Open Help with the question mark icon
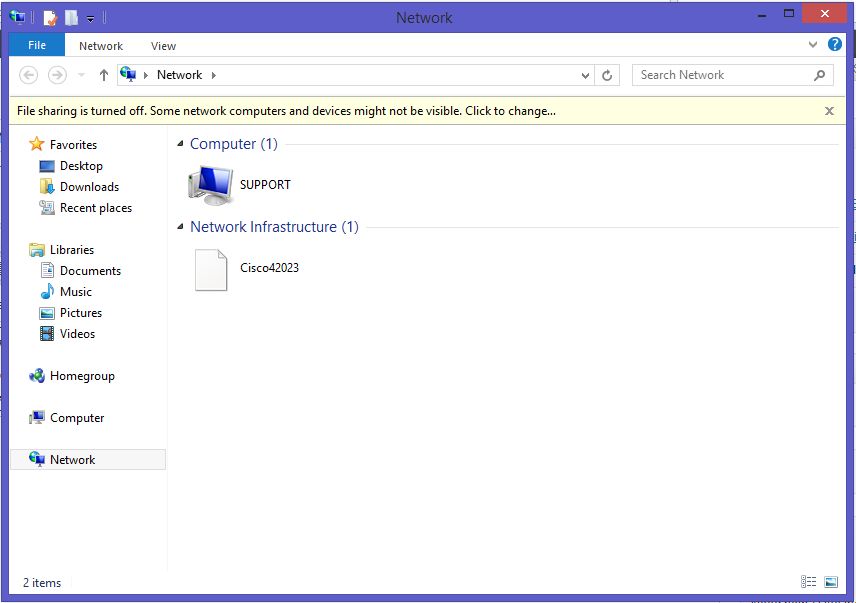856x603 pixels. (835, 44)
